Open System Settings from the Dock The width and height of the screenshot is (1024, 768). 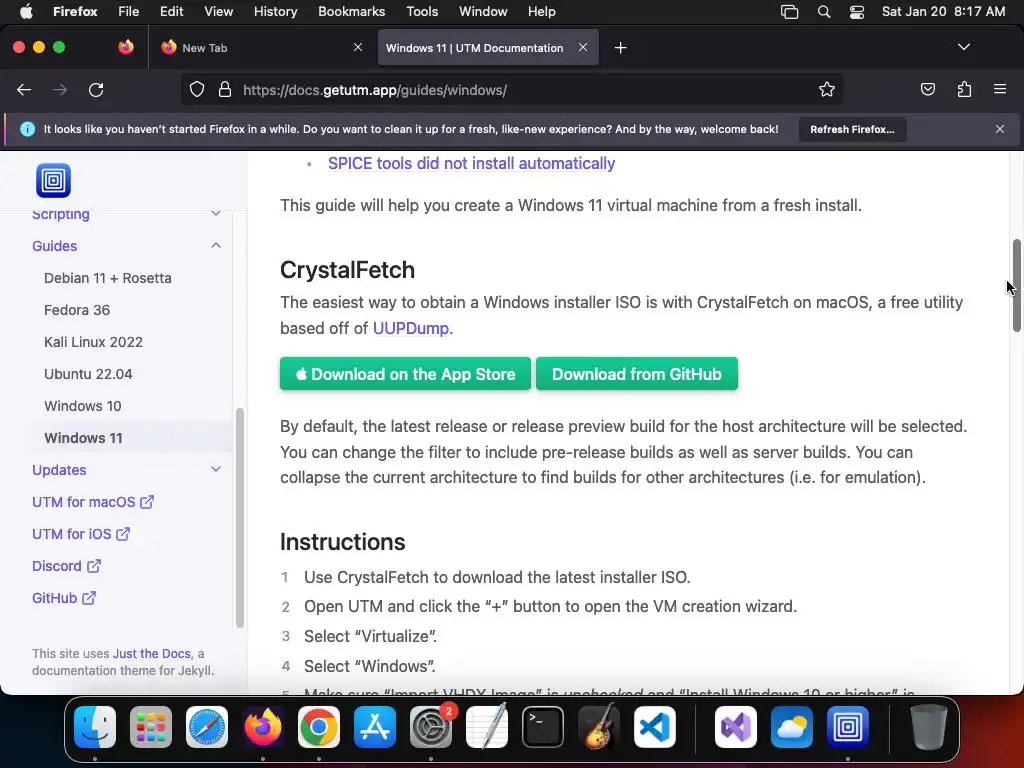[431, 727]
